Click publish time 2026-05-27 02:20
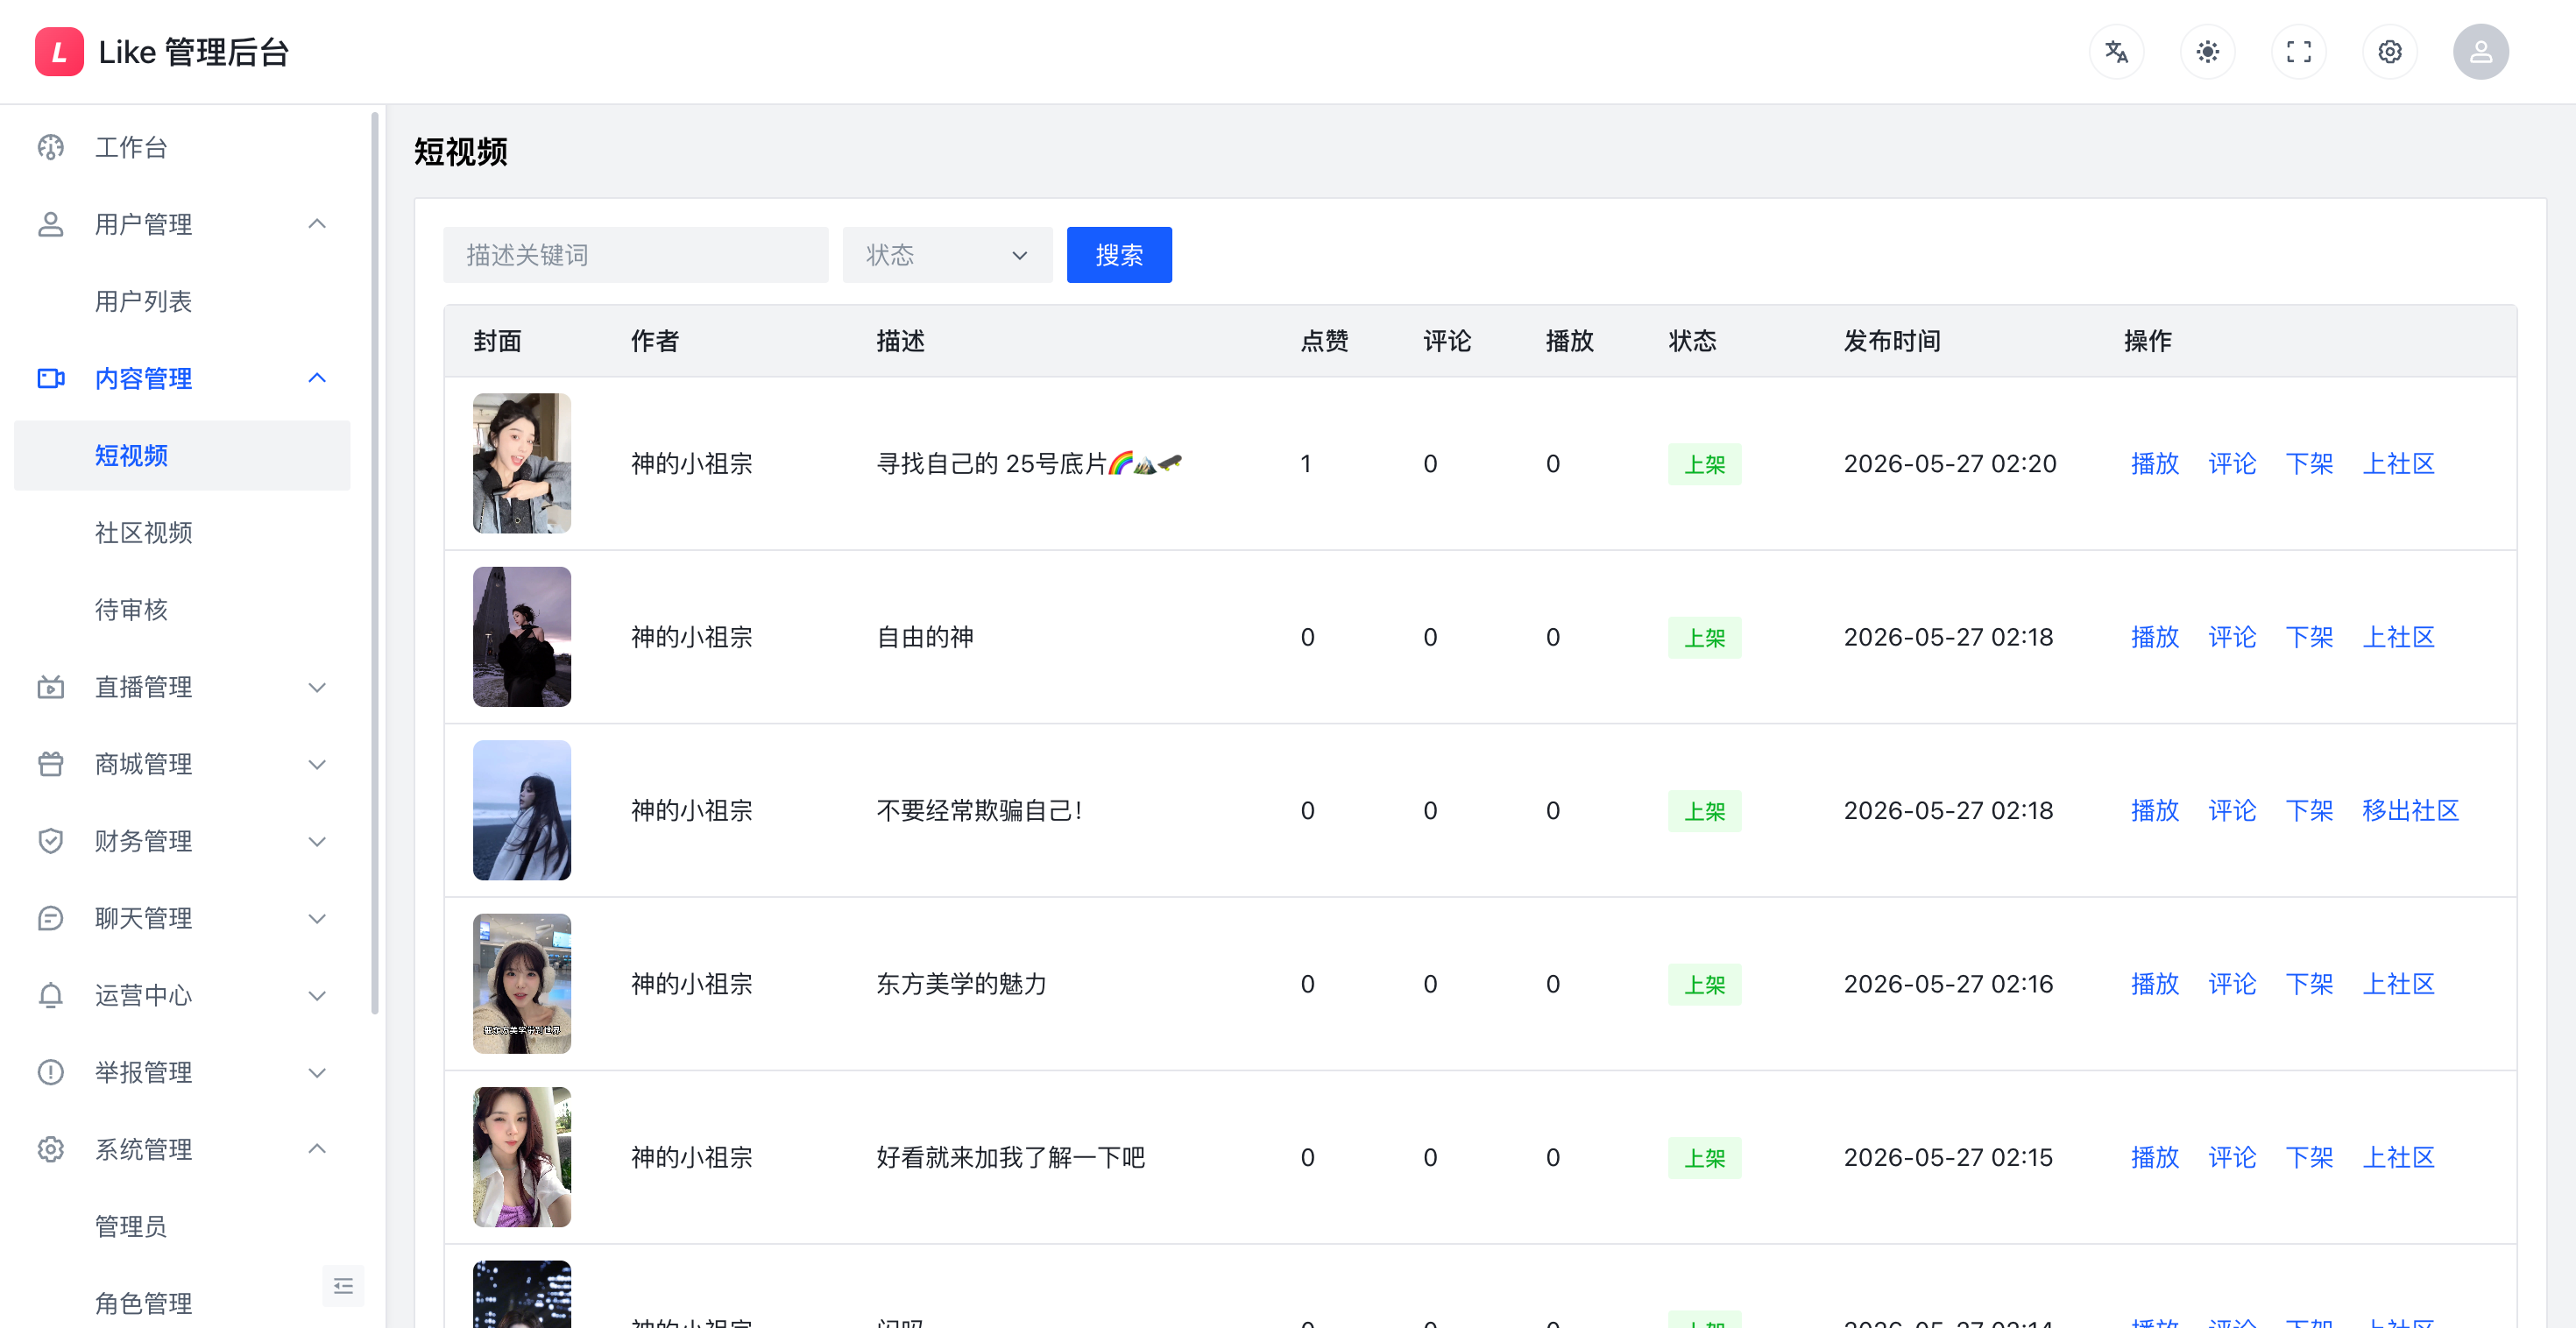This screenshot has height=1328, width=2576. click(1950, 464)
